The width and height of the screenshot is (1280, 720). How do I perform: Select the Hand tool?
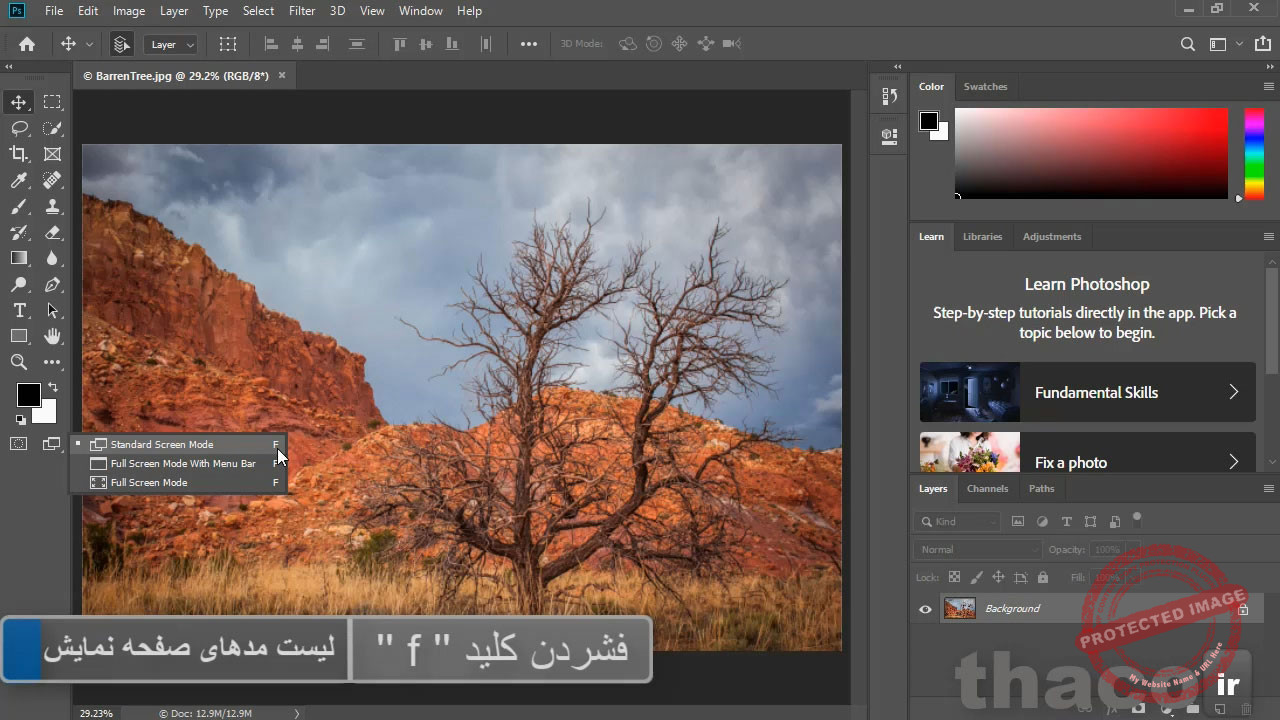(52, 337)
